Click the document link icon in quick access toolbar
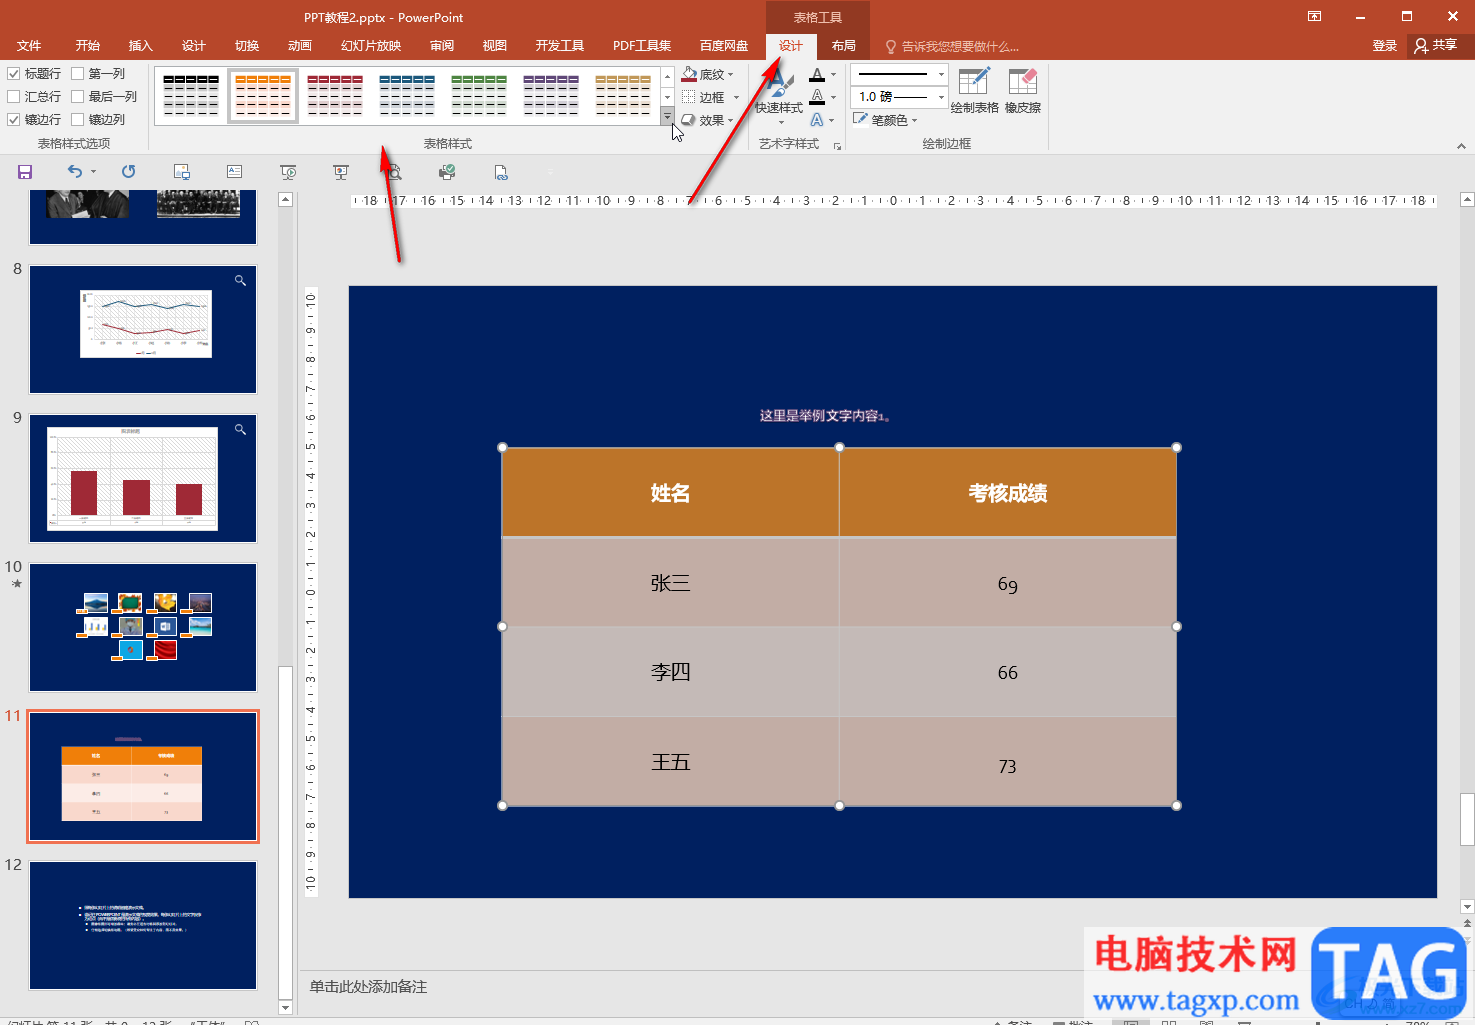This screenshot has height=1025, width=1475. pyautogui.click(x=501, y=172)
